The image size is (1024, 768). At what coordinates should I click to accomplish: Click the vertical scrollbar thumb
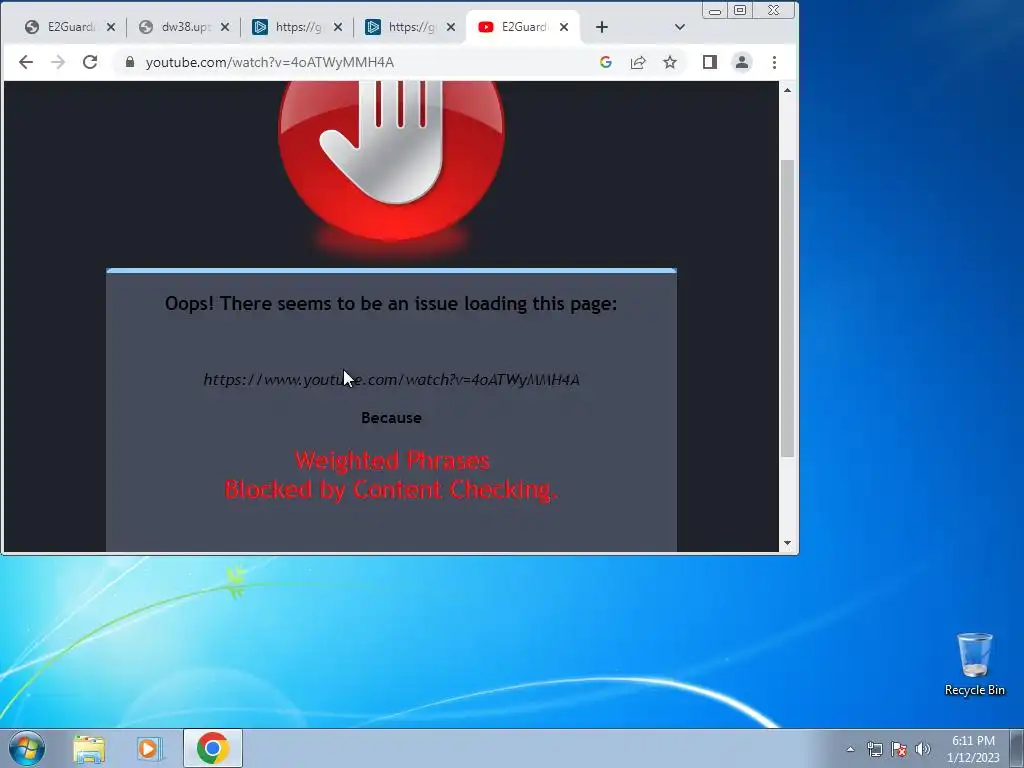coord(787,308)
